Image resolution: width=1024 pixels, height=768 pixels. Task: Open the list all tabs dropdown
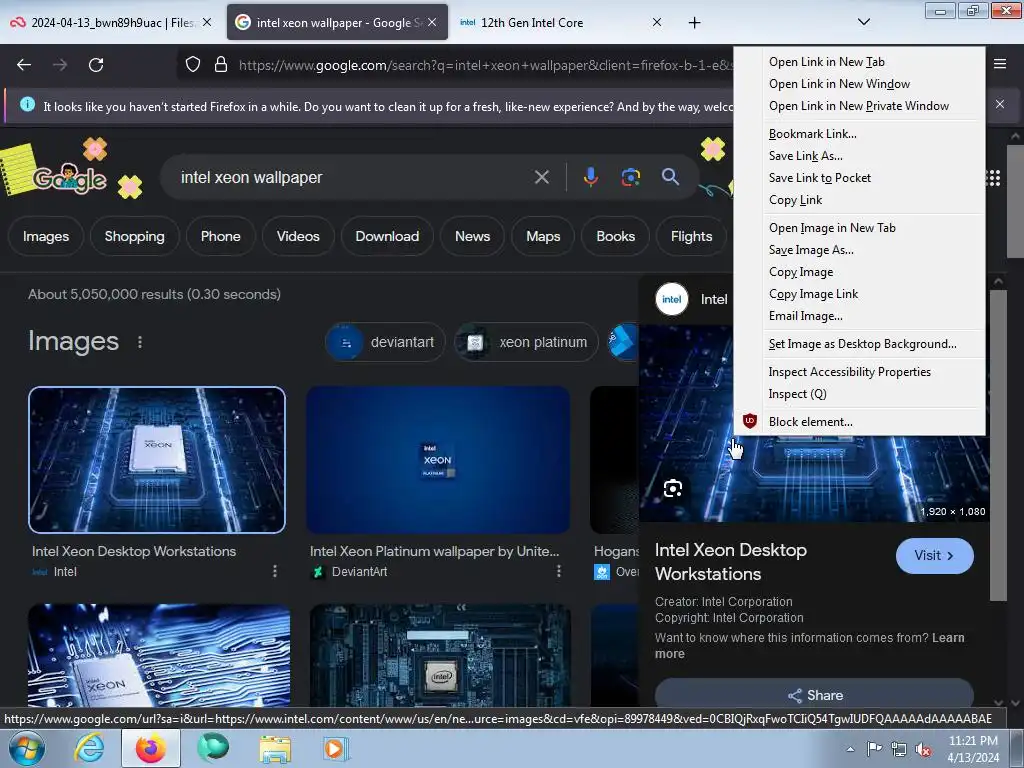pos(864,22)
